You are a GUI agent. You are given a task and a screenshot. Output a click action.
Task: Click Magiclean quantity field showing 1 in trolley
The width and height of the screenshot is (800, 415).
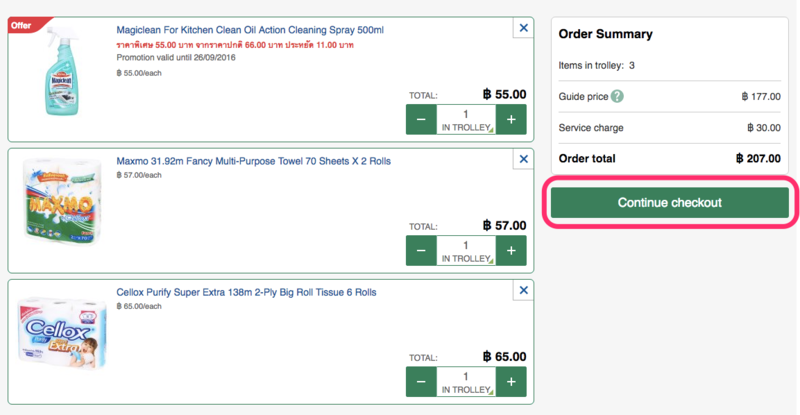(x=466, y=119)
